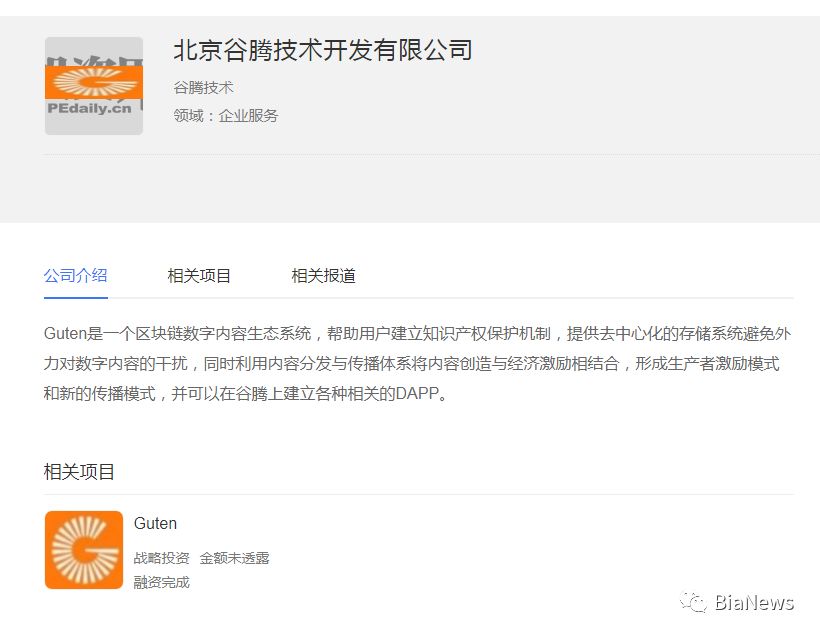820x636 pixels.
Task: Open the Guten project orange logo icon
Action: [x=84, y=550]
